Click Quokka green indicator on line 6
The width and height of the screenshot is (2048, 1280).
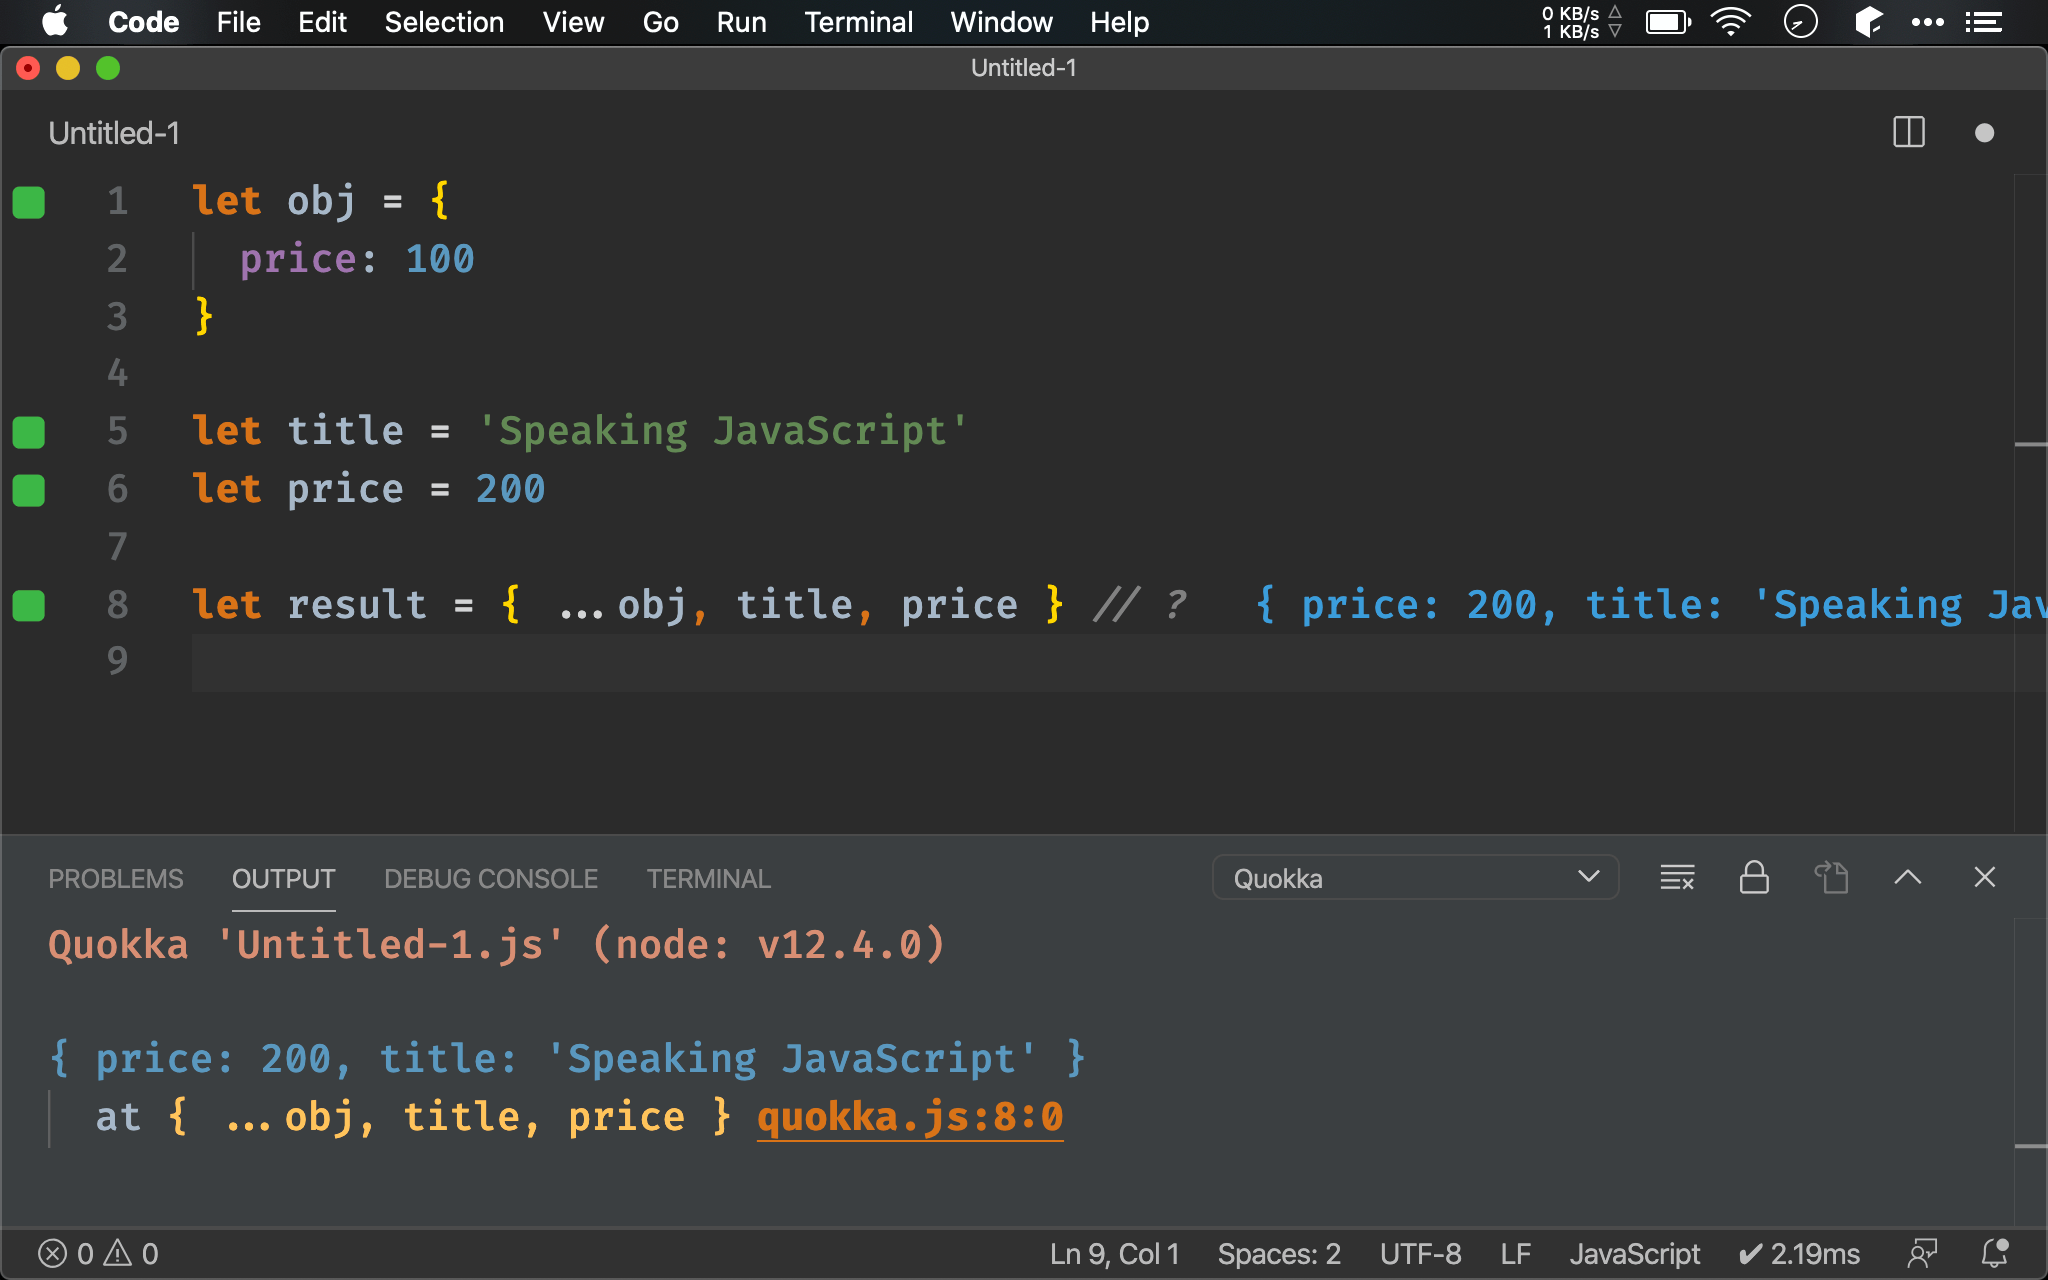(x=29, y=490)
